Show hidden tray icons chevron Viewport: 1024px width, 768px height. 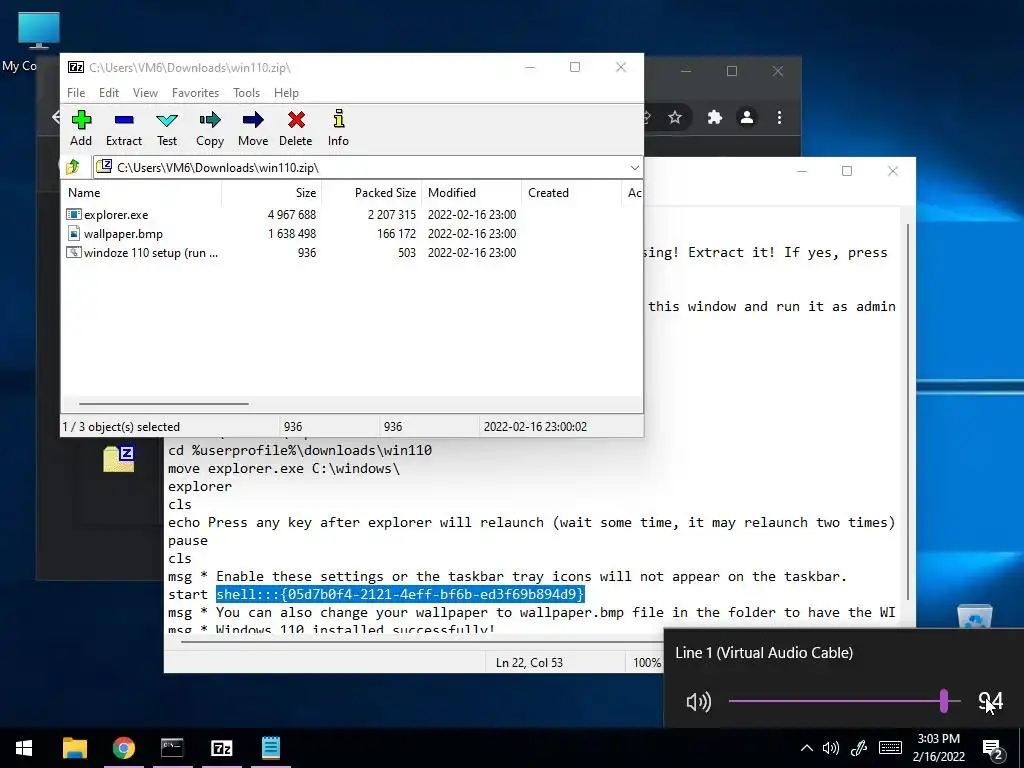tap(807, 748)
